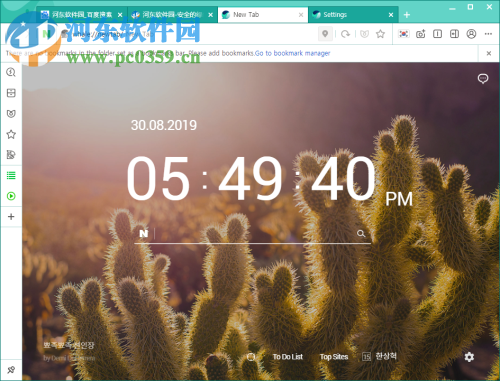Click the calendar 15 icon at bottom
The image size is (500, 381).
coord(366,357)
